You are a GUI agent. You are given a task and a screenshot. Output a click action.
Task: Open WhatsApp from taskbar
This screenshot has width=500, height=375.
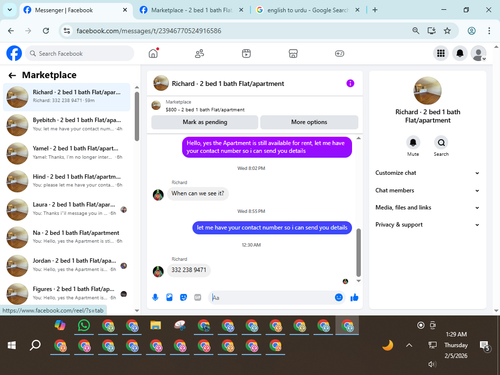84,325
